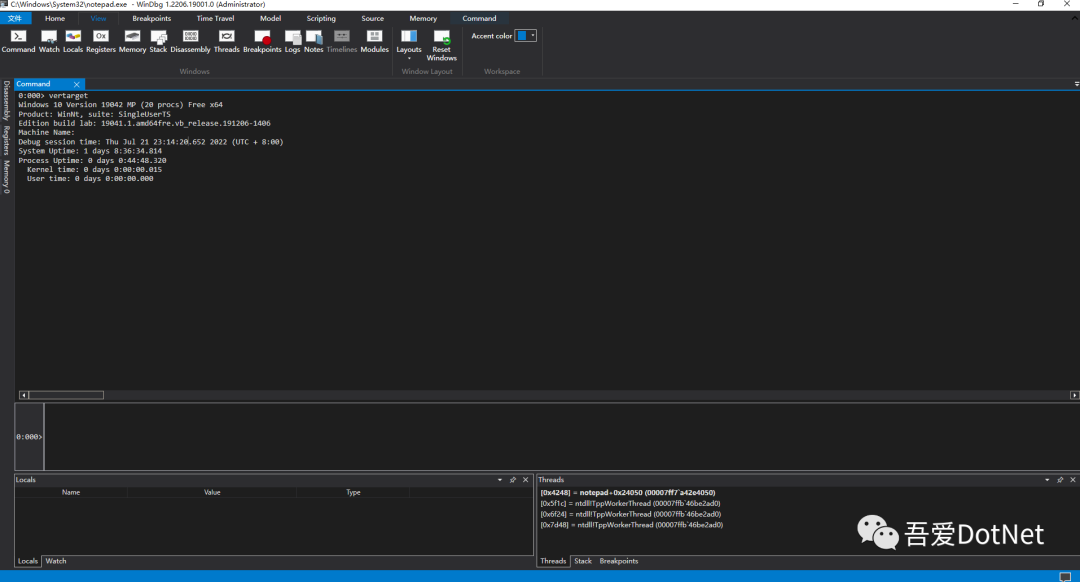Show the Stack window icon
Screen dimensions: 1080x582
pos(158,41)
